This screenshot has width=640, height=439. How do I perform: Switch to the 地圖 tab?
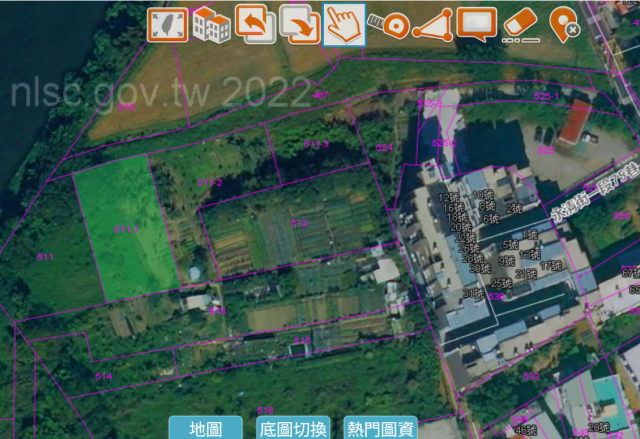(x=205, y=428)
